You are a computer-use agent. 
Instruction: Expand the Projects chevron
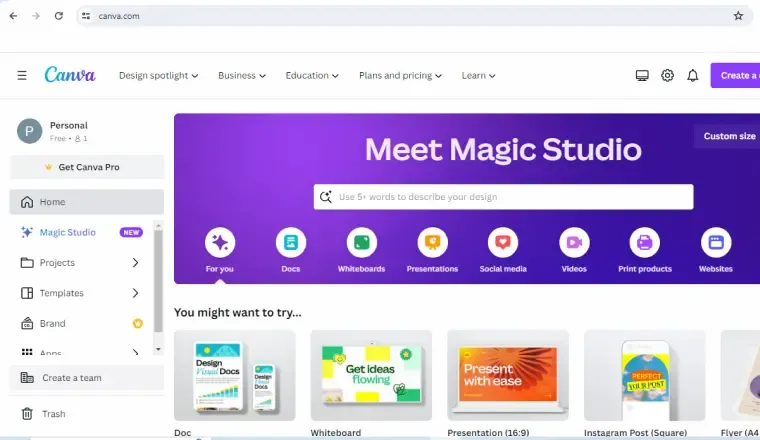(x=135, y=263)
